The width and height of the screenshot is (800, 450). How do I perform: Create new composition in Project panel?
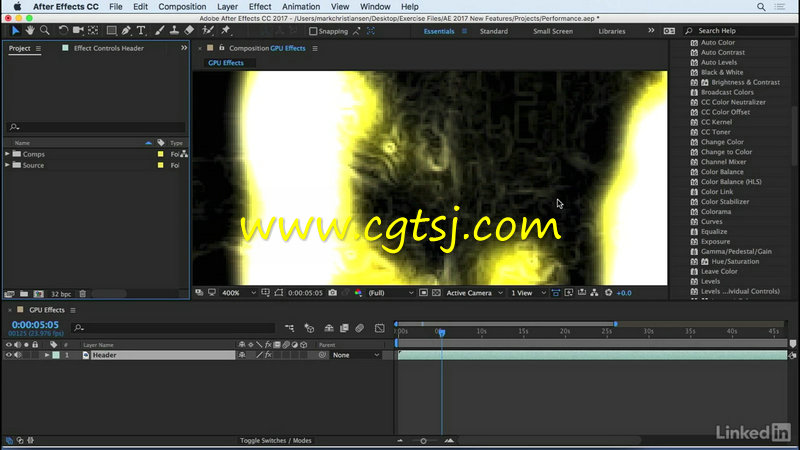tap(38, 294)
